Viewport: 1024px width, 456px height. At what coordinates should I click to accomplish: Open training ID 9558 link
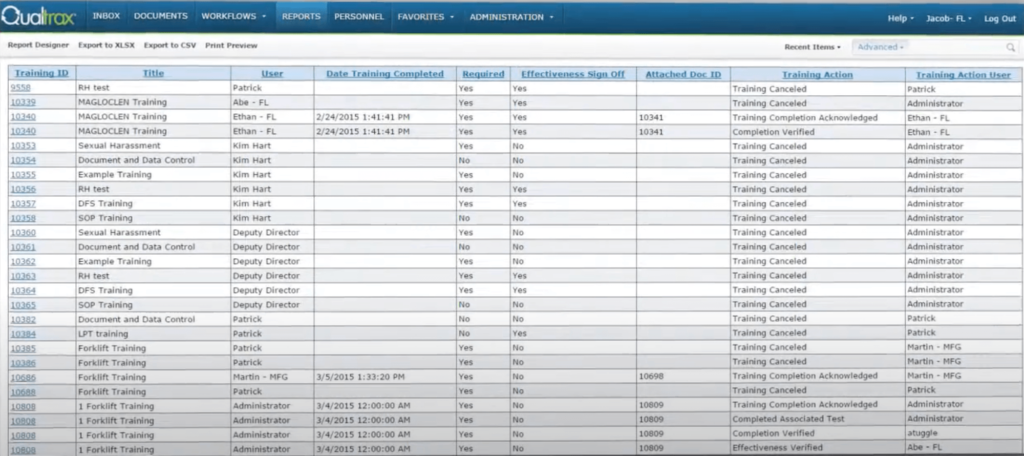(20, 88)
